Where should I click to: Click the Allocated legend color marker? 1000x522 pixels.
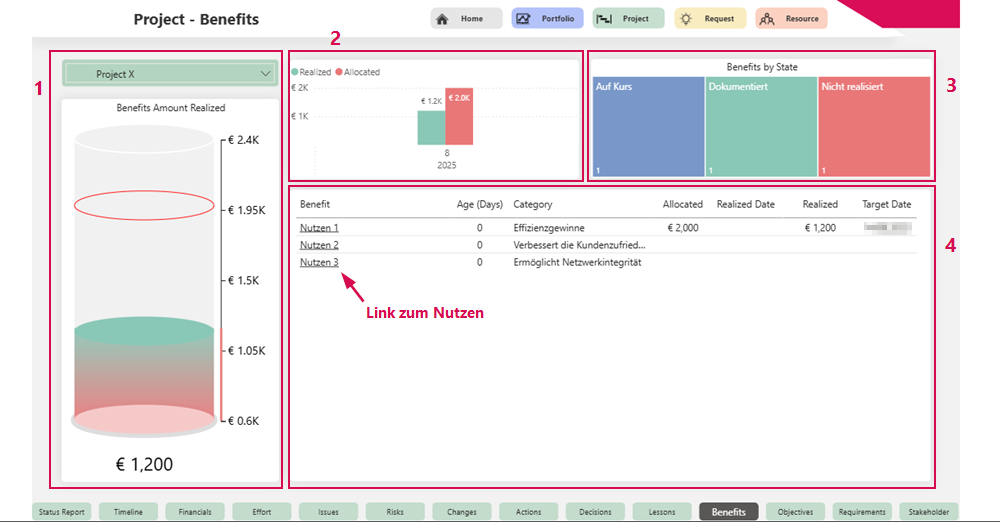340,72
